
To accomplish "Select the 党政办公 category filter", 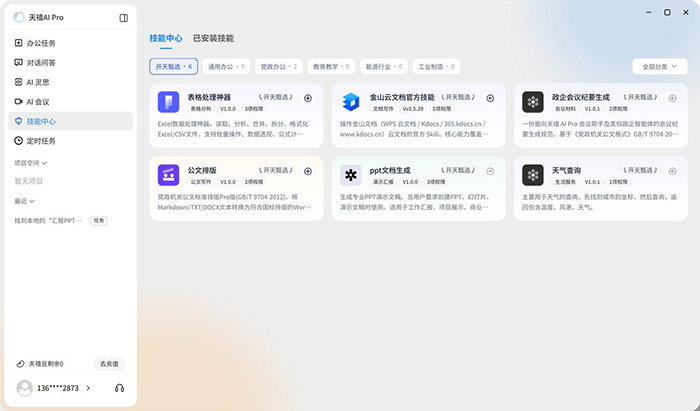I will point(279,66).
